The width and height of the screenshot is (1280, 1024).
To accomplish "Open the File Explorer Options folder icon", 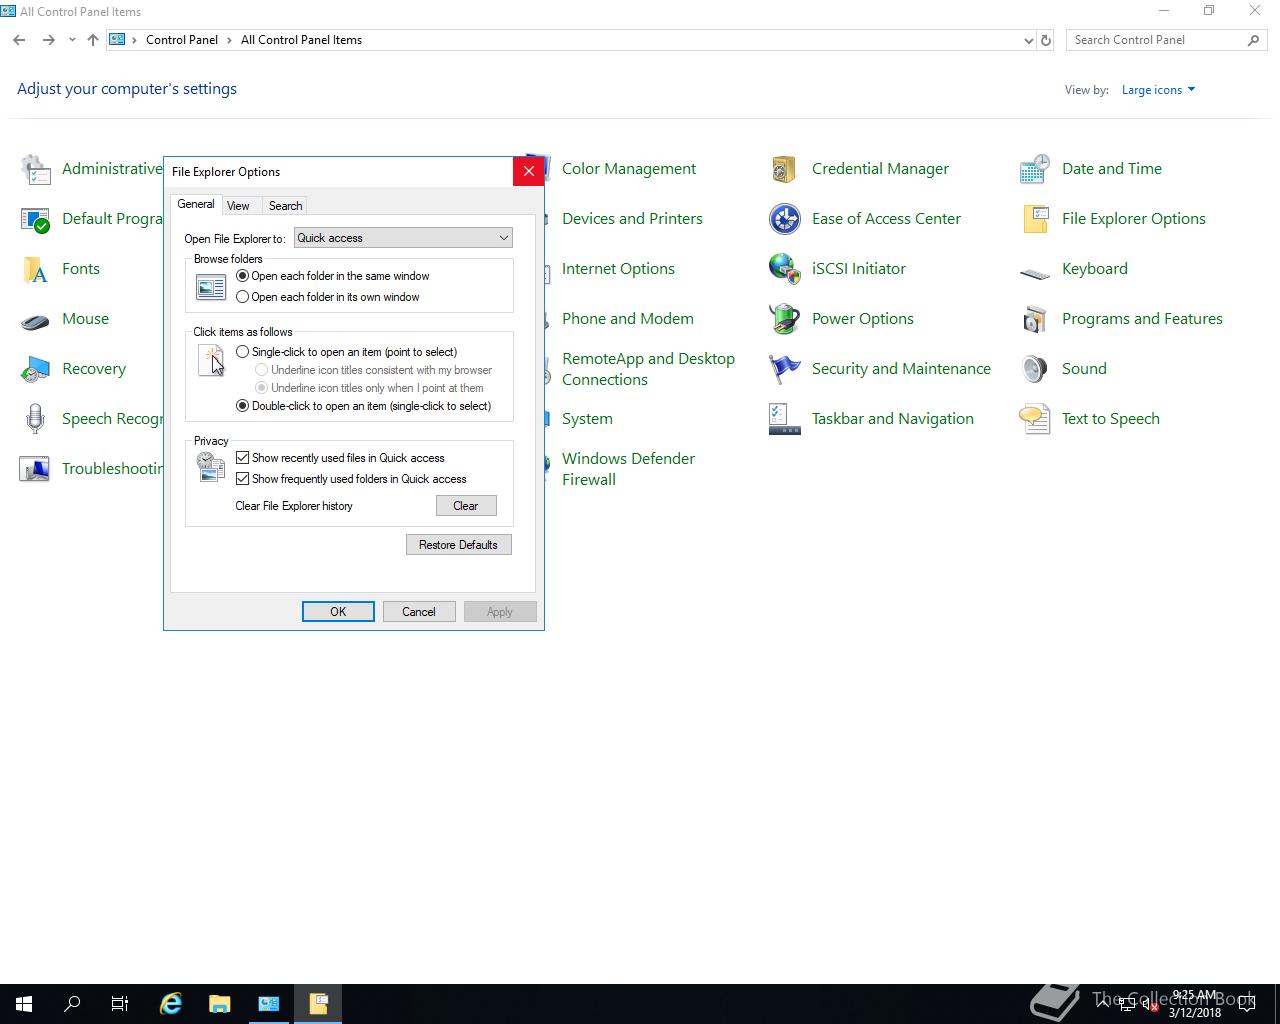I will pyautogui.click(x=1035, y=219).
